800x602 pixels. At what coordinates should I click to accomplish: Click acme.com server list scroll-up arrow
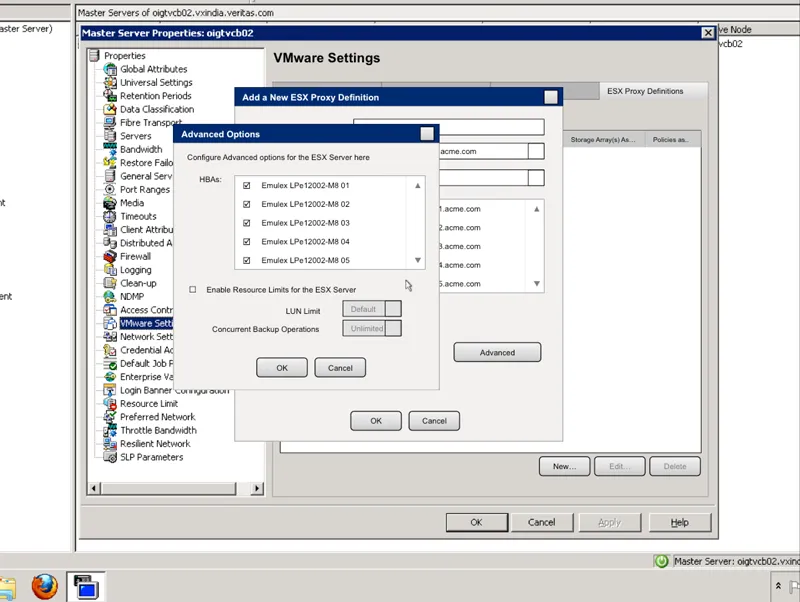pyautogui.click(x=536, y=209)
